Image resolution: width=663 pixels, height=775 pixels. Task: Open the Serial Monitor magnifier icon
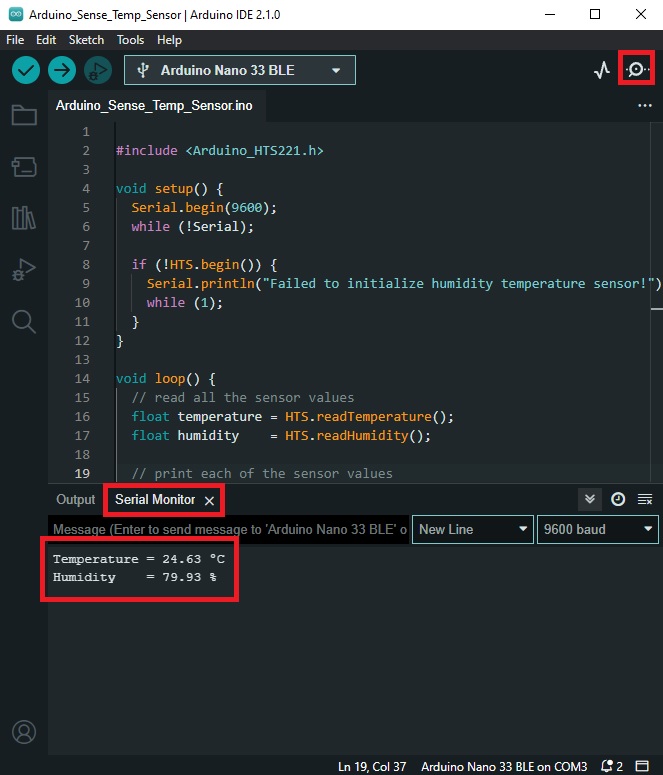(x=636, y=70)
